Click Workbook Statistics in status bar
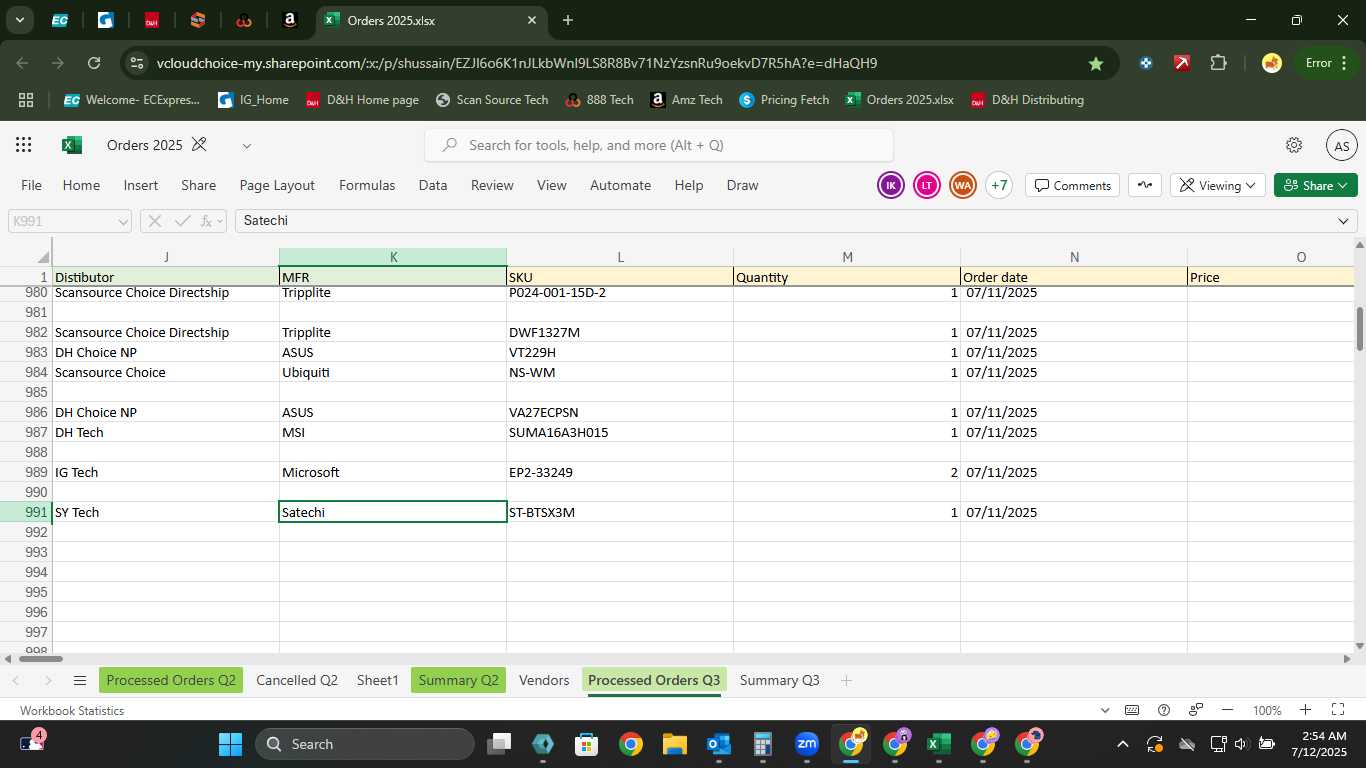Image resolution: width=1366 pixels, height=768 pixels. 72,710
